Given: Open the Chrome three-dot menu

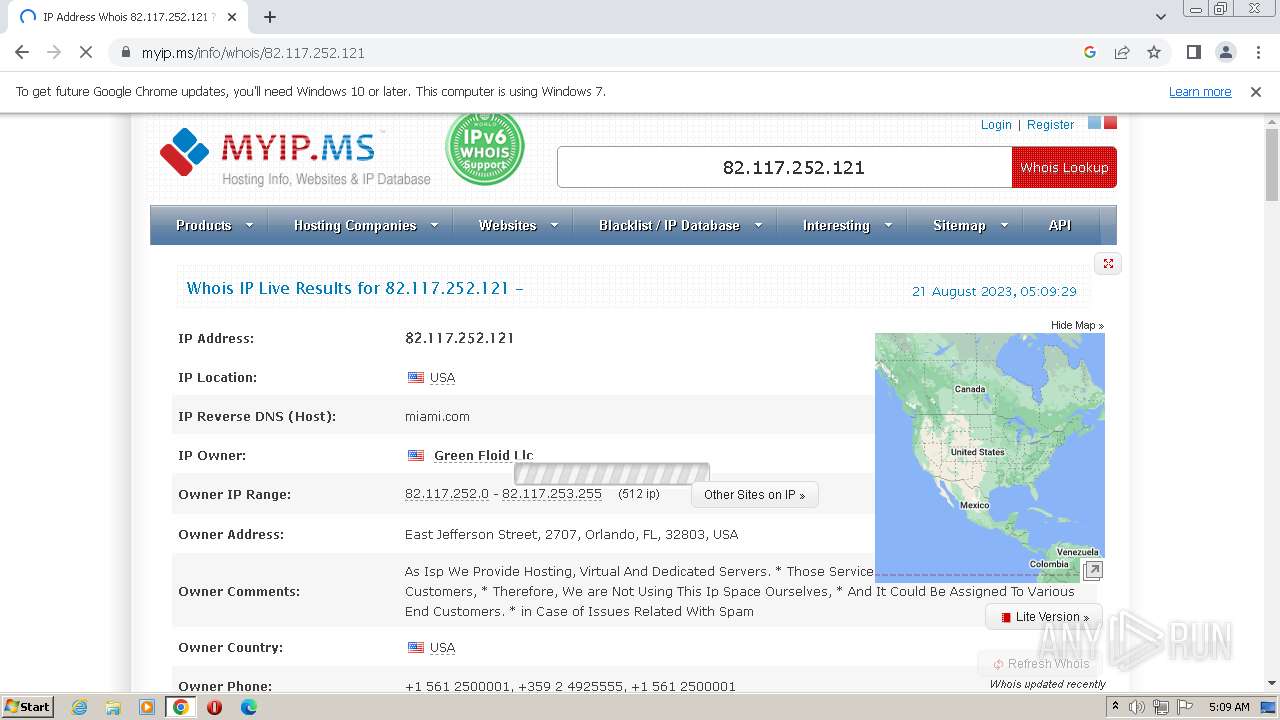Looking at the screenshot, I should click(x=1258, y=53).
